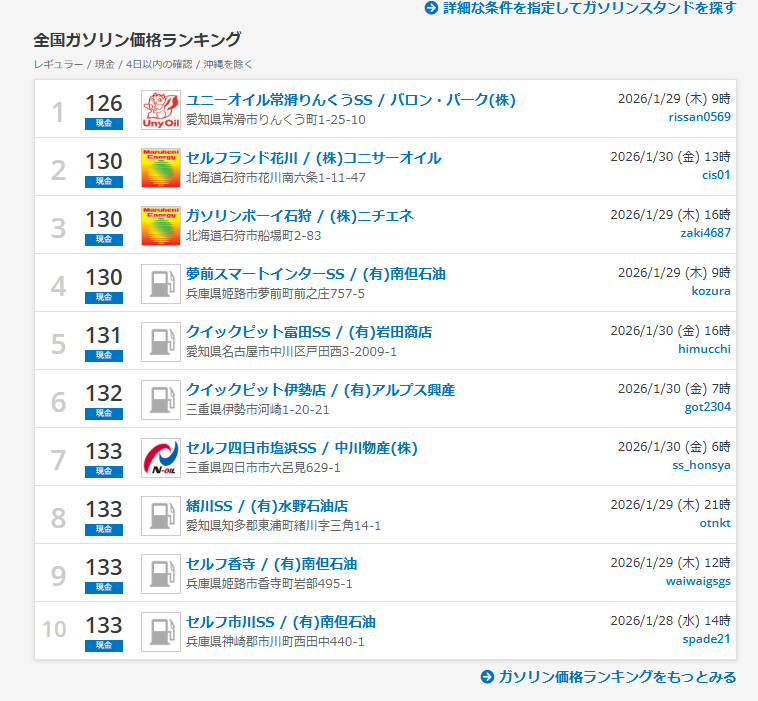Click timestamp 2026/1/30 (金) 13時
This screenshot has height=701, width=758.
click(x=671, y=157)
